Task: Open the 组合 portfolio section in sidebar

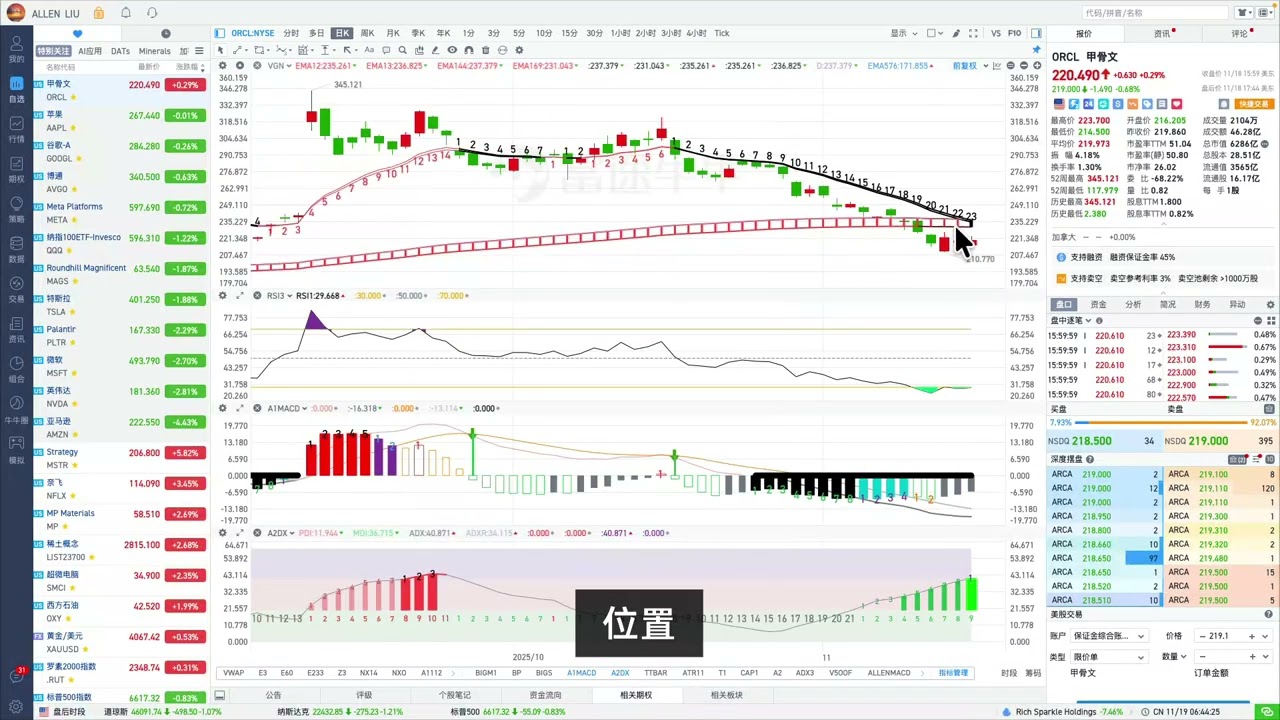Action: pos(16,370)
